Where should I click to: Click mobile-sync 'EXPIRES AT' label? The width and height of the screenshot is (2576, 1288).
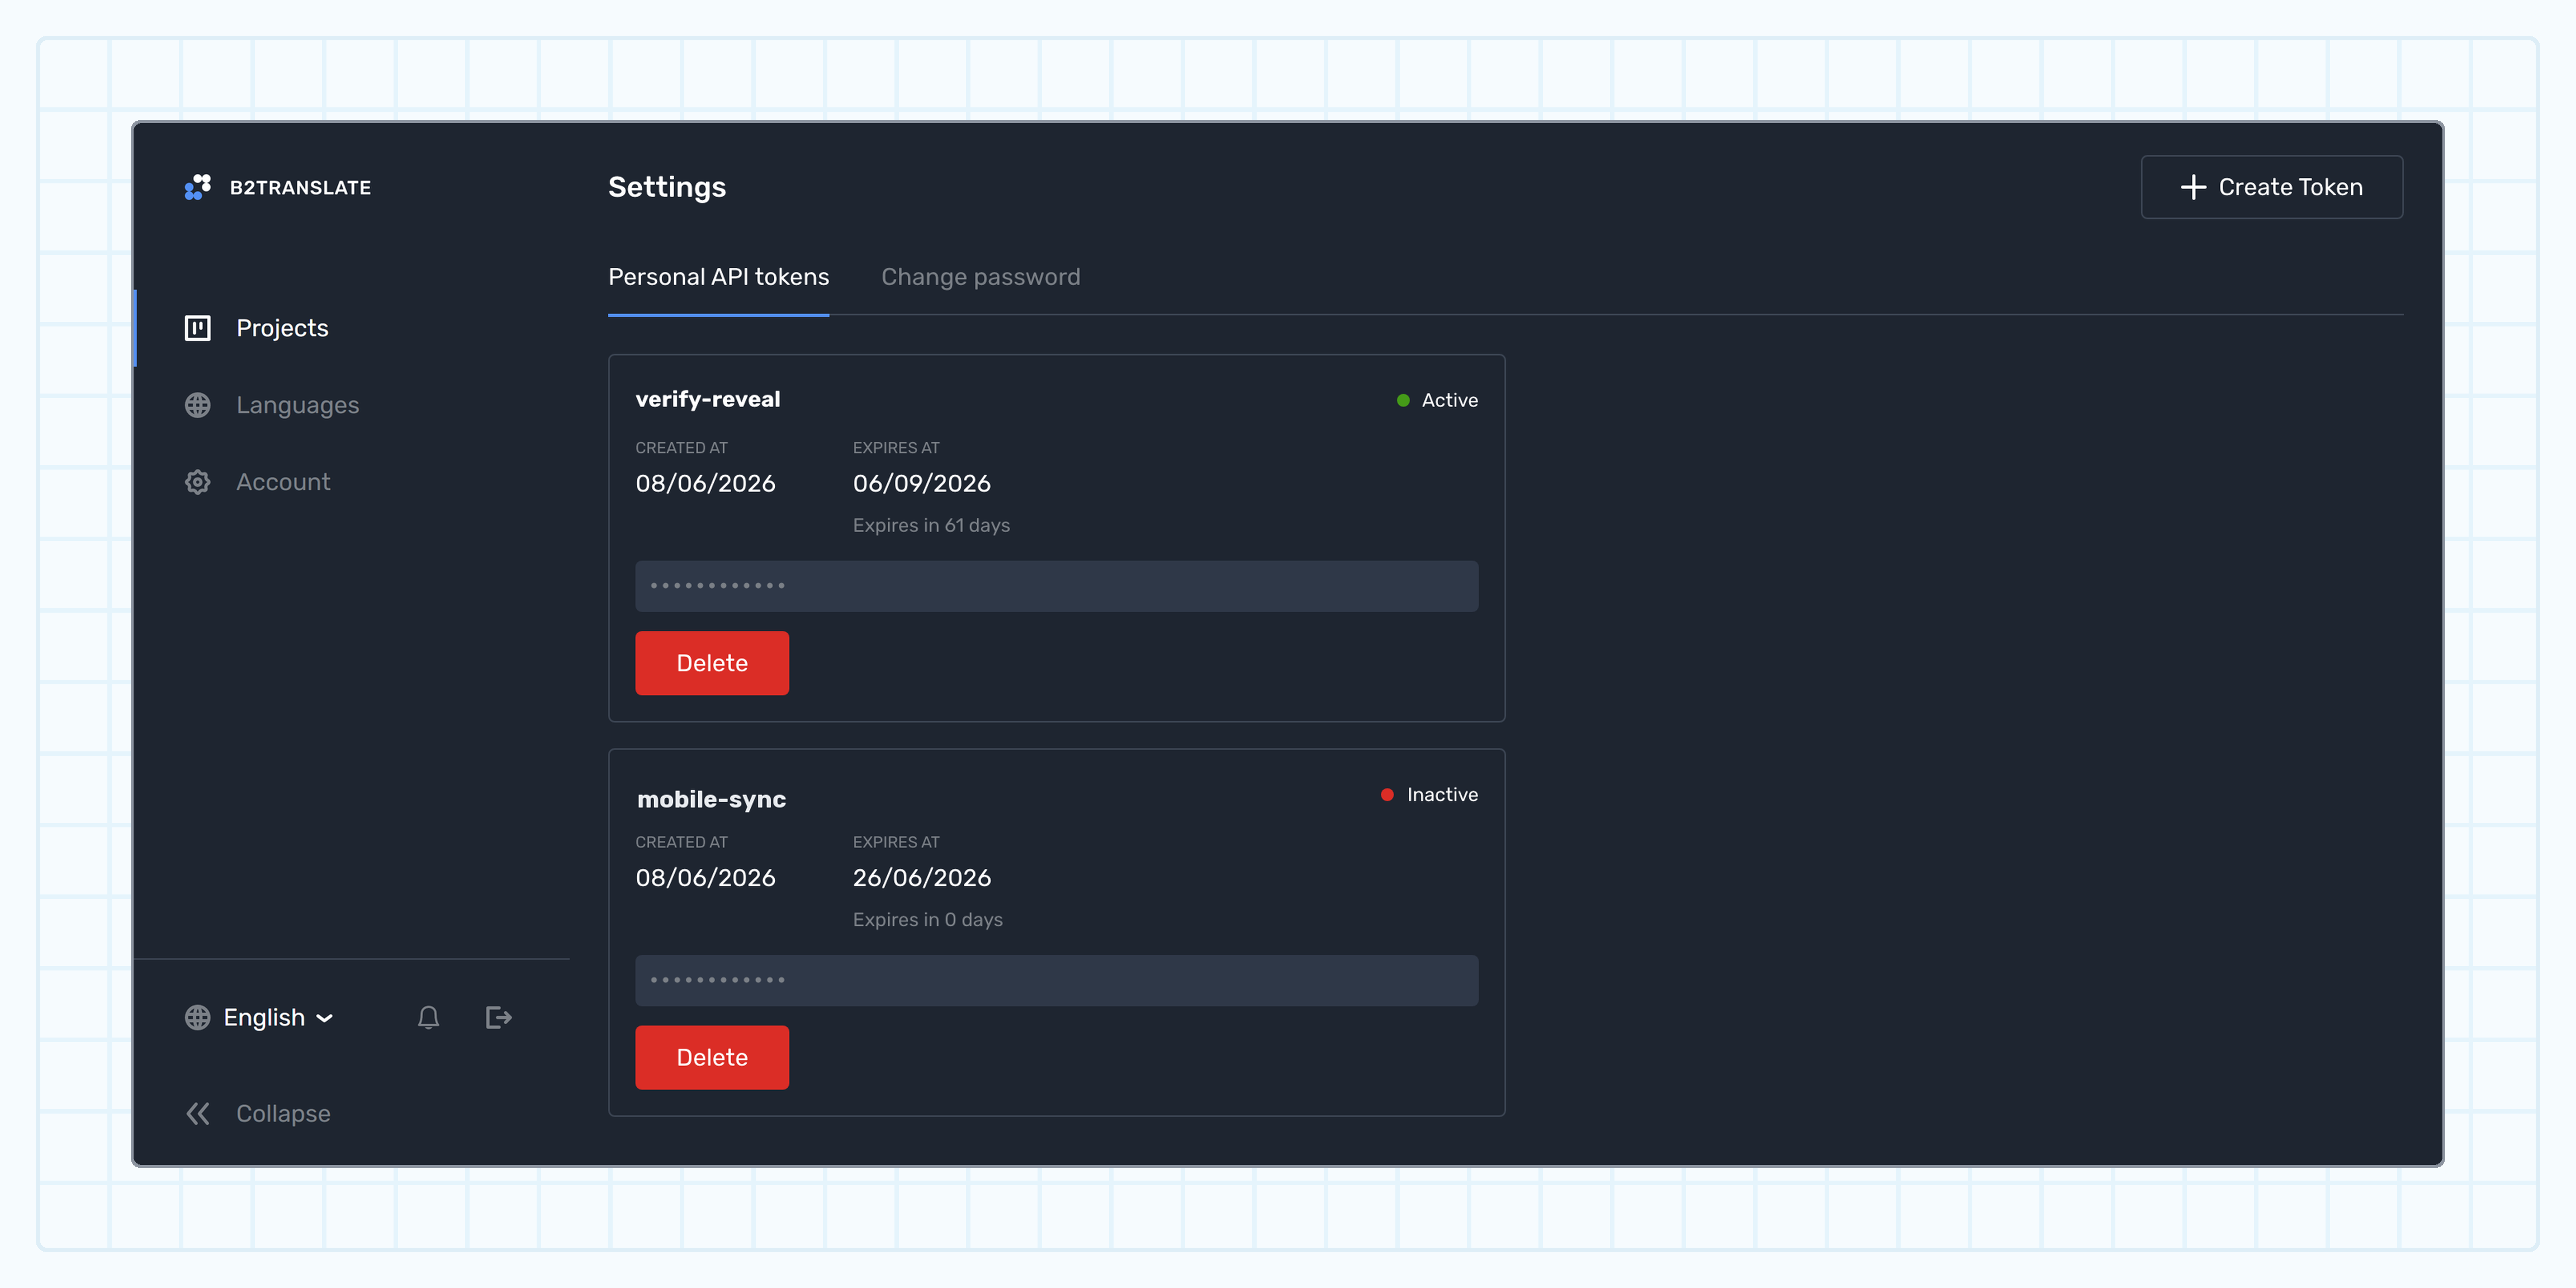896,842
